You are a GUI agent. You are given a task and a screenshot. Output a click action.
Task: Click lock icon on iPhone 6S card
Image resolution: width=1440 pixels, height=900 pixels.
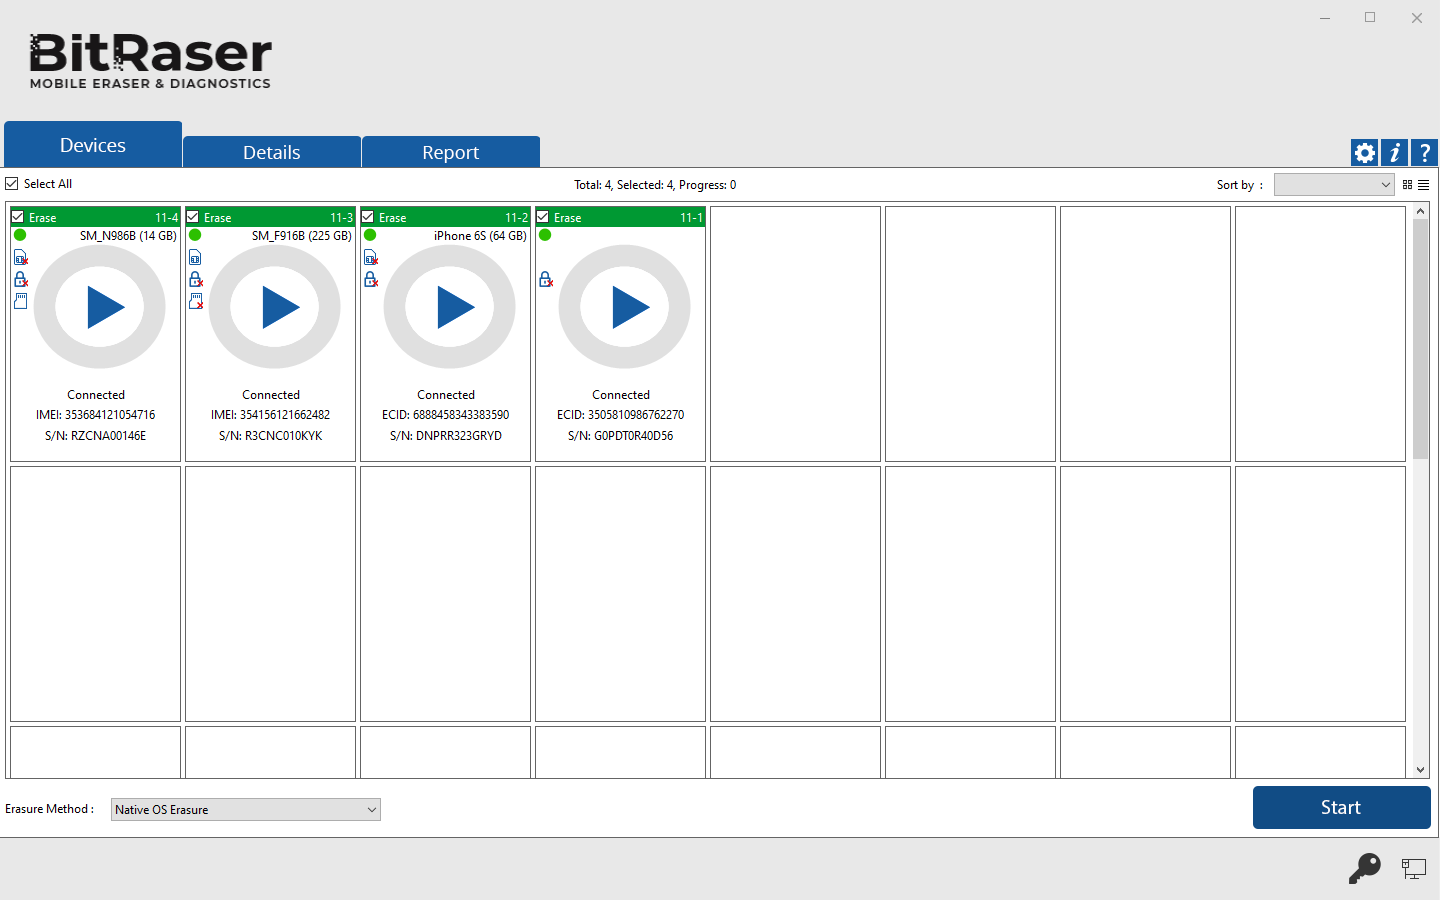(x=371, y=279)
